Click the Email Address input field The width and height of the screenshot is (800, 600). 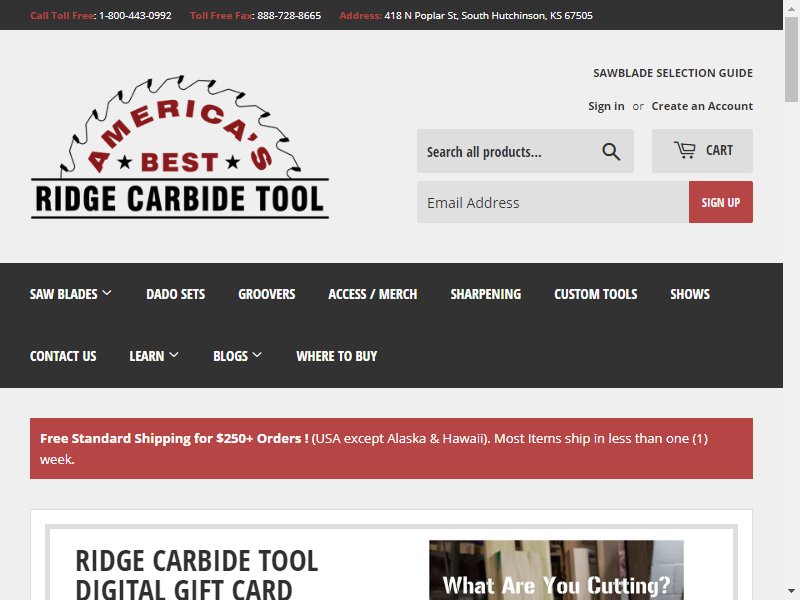pyautogui.click(x=553, y=202)
